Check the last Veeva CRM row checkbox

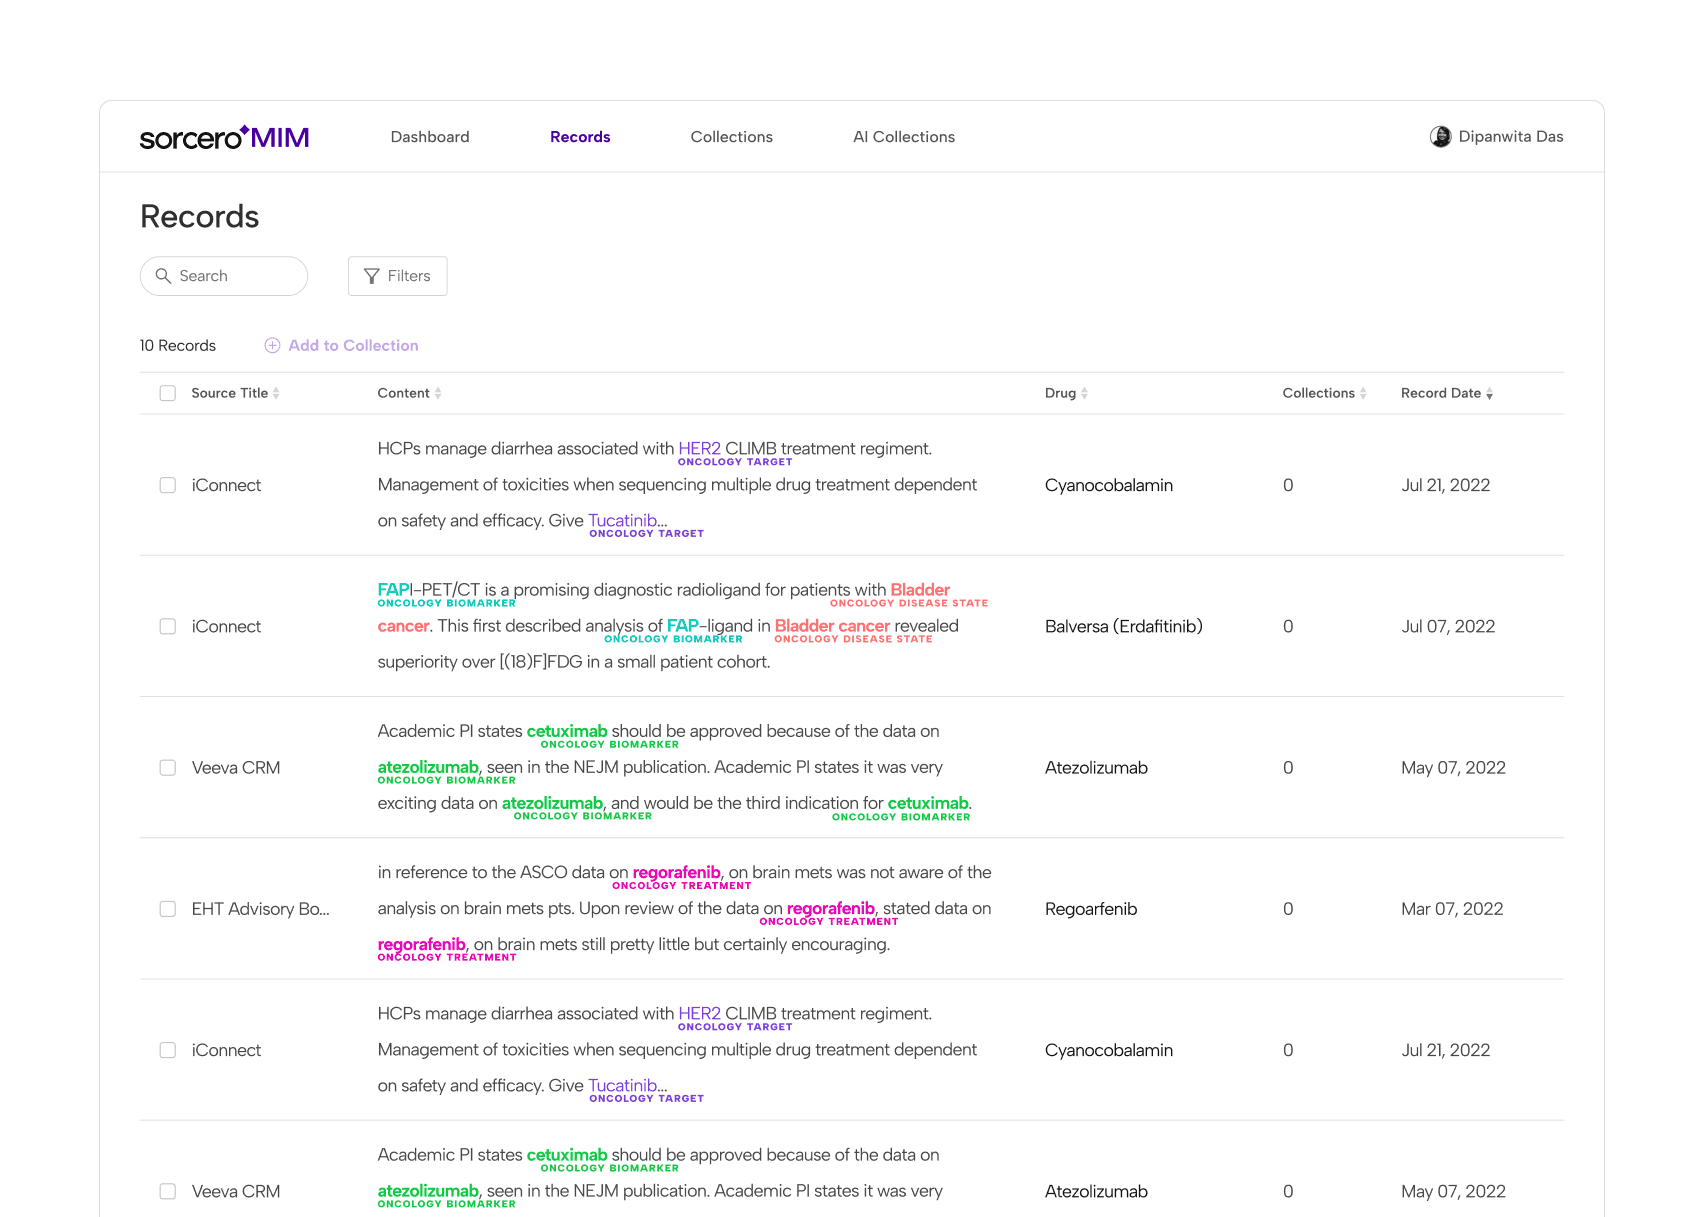pyautogui.click(x=168, y=1192)
